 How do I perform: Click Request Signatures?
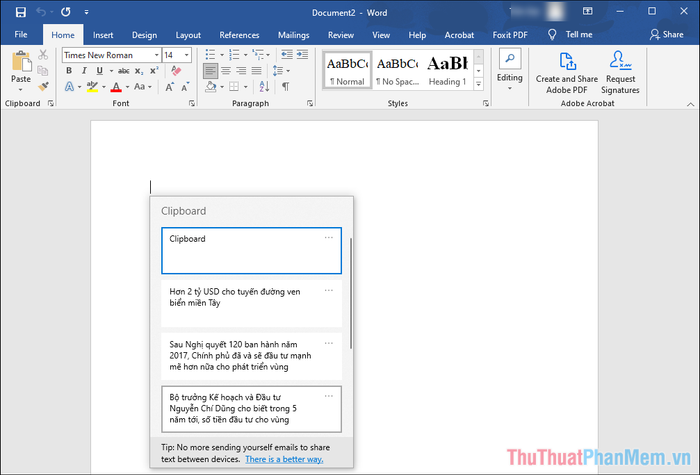[620, 72]
